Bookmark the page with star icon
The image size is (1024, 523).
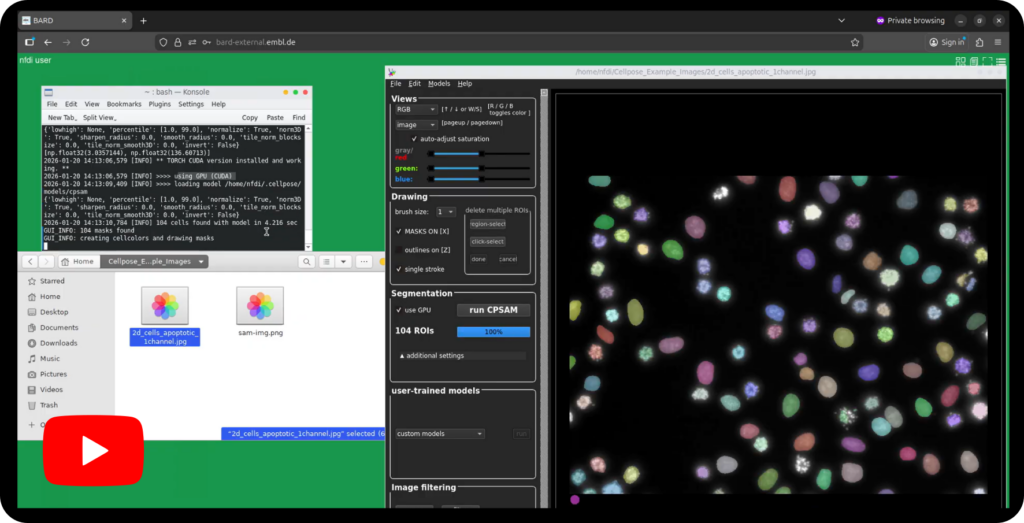[x=855, y=42]
